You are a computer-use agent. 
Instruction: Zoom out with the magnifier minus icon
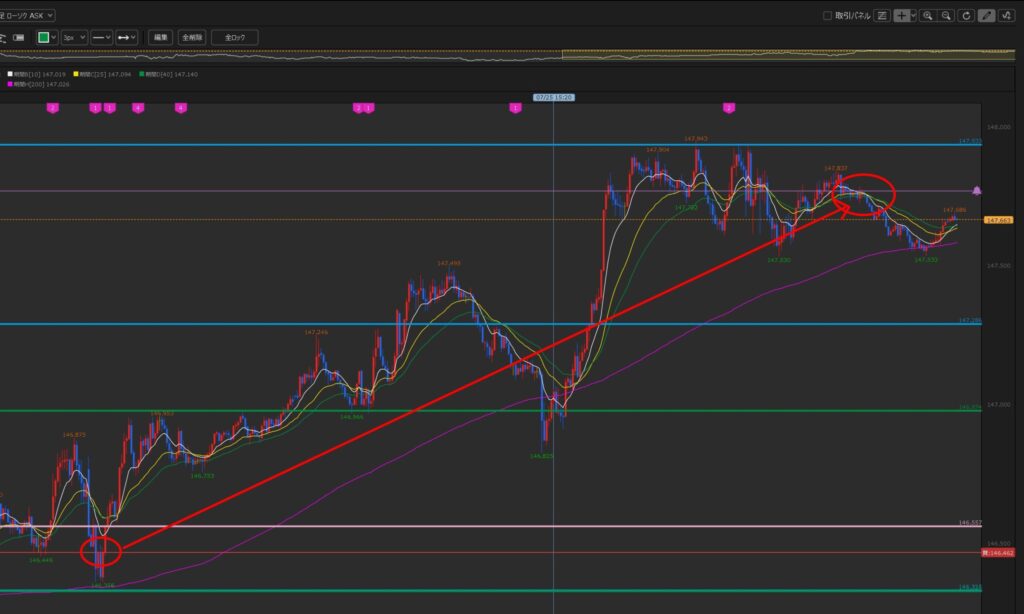pyautogui.click(x=946, y=15)
